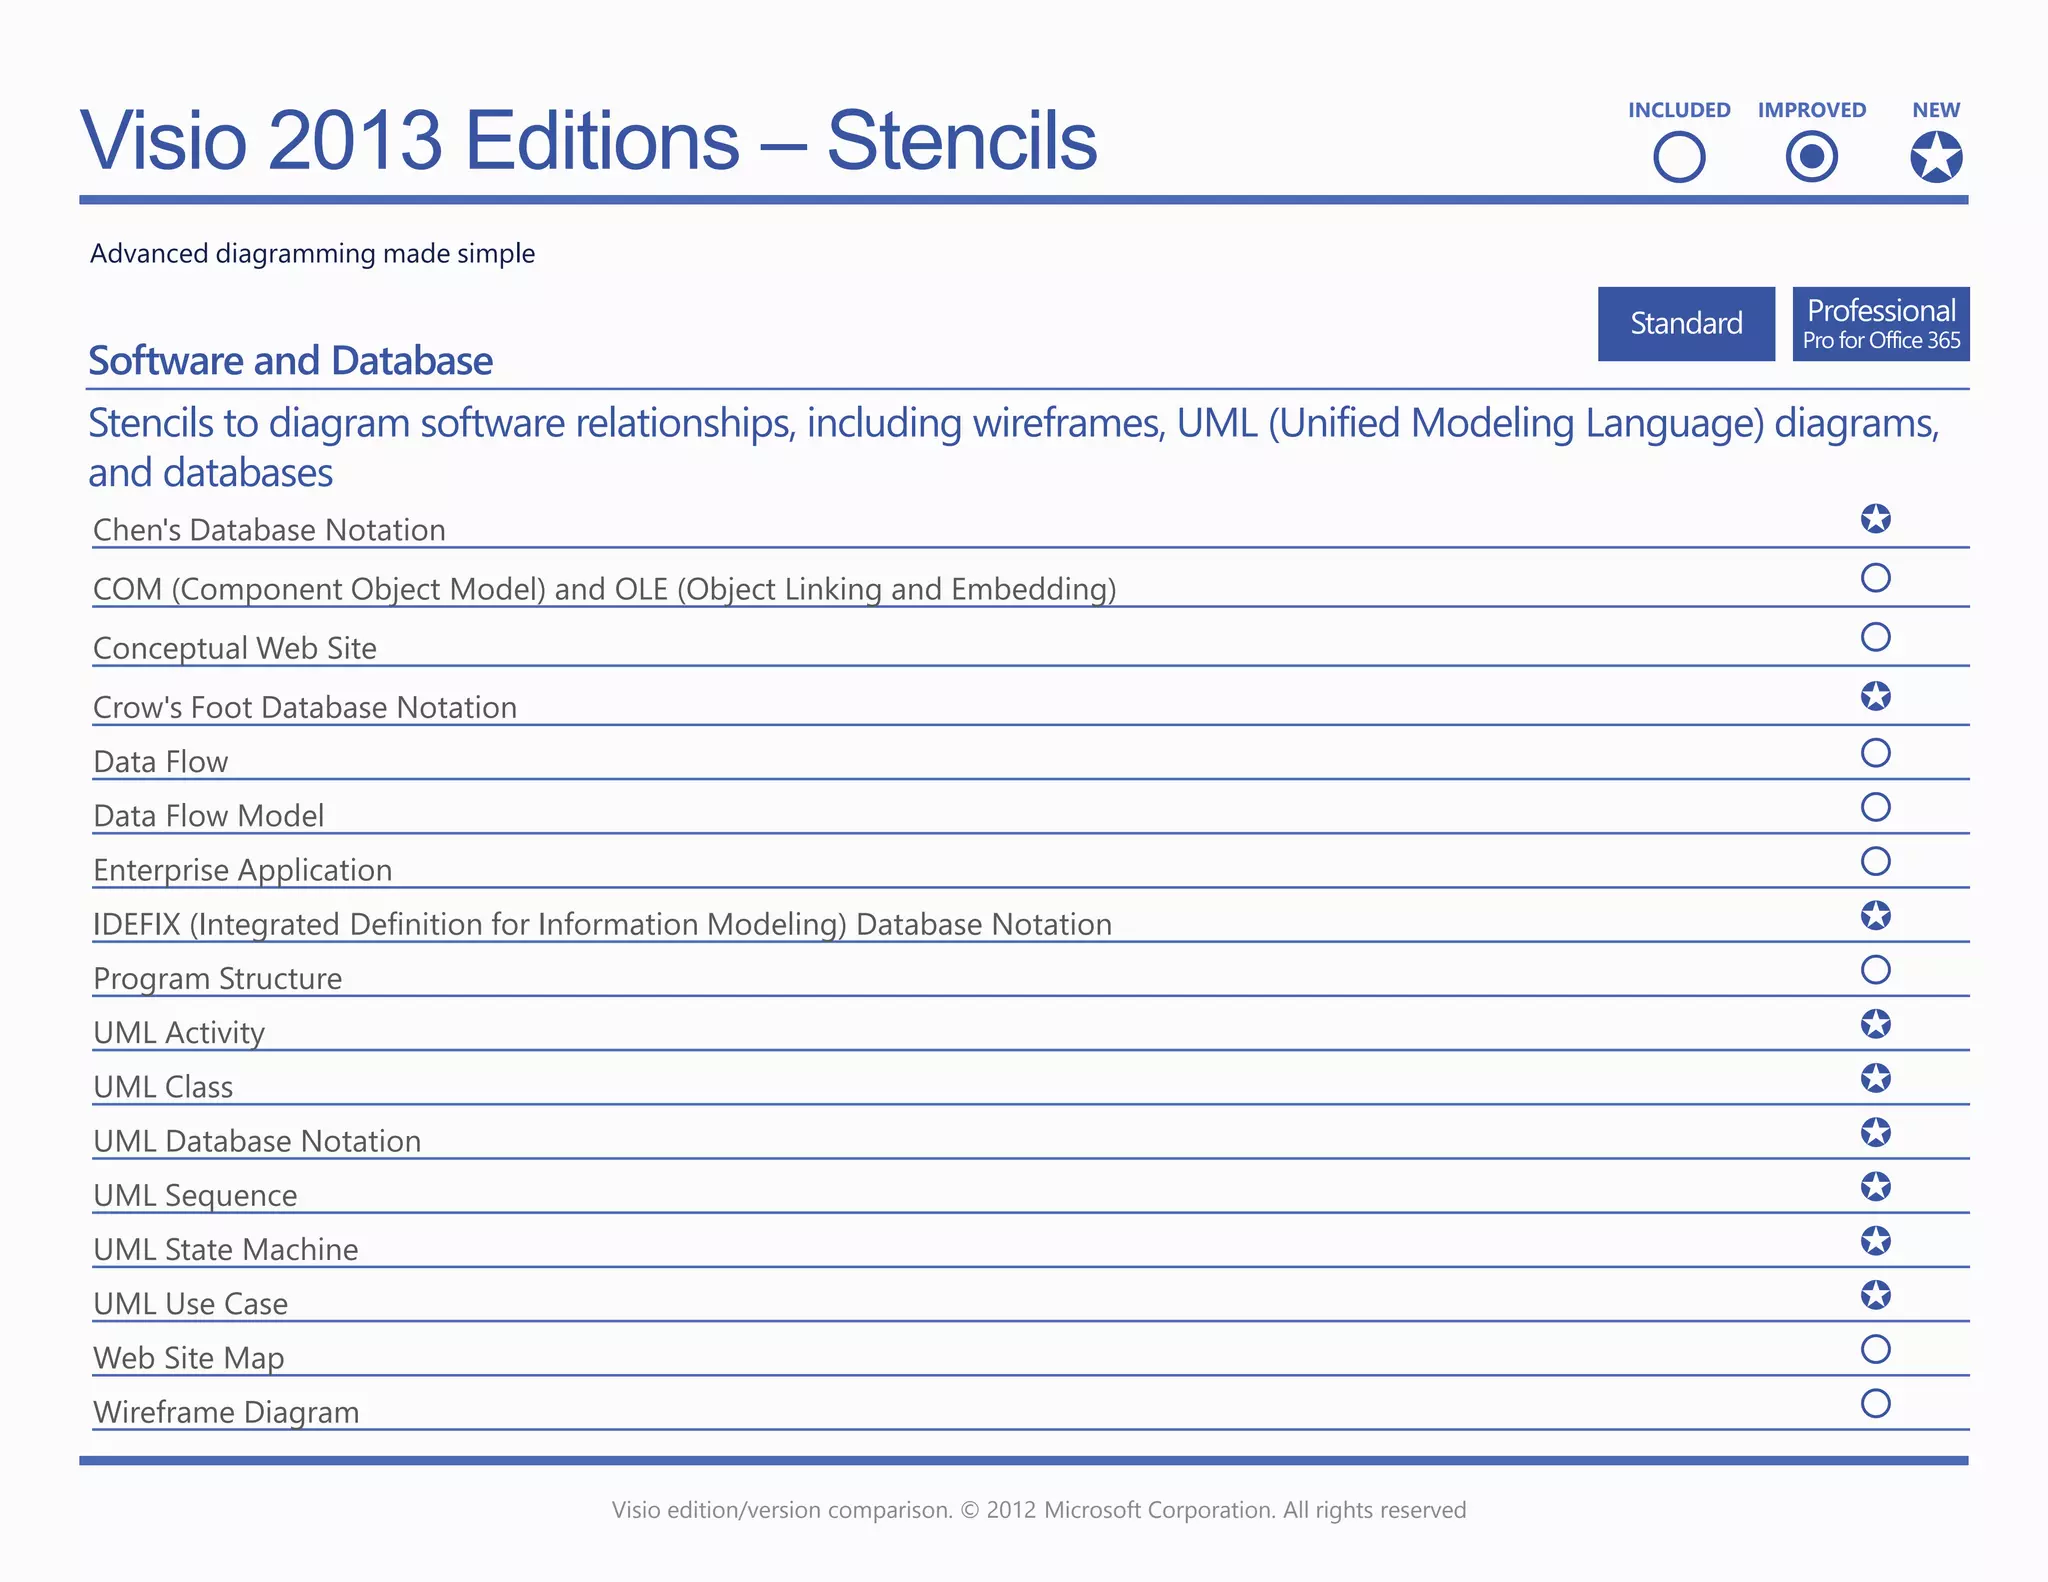Click the NEW legend label

(x=1936, y=110)
